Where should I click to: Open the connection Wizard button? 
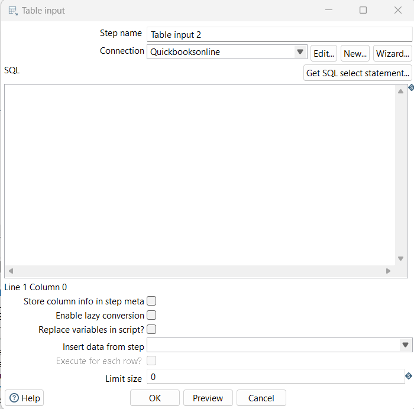tap(392, 54)
